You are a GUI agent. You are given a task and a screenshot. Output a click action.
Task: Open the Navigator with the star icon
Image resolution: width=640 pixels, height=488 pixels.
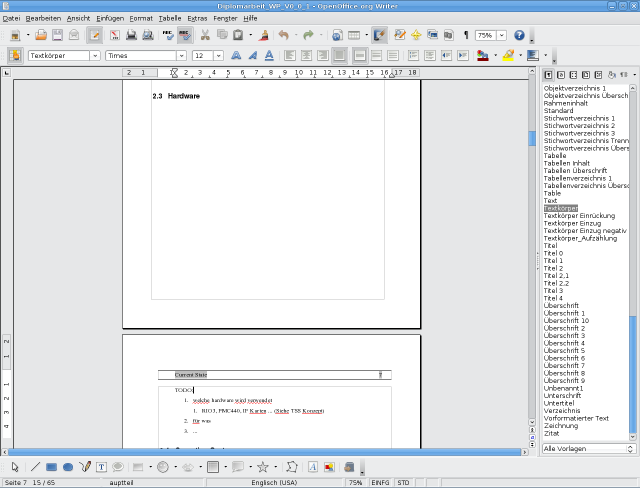[416, 35]
